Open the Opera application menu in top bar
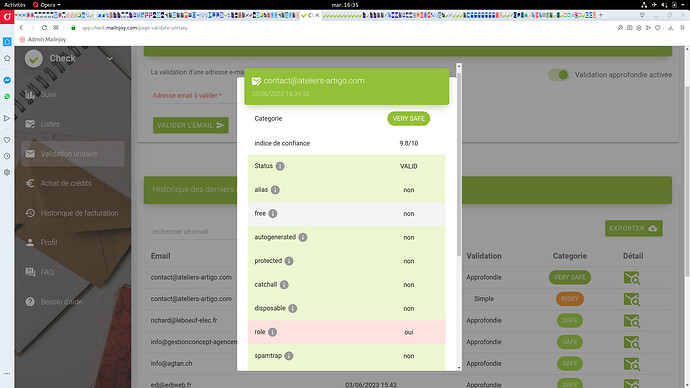 point(47,5)
